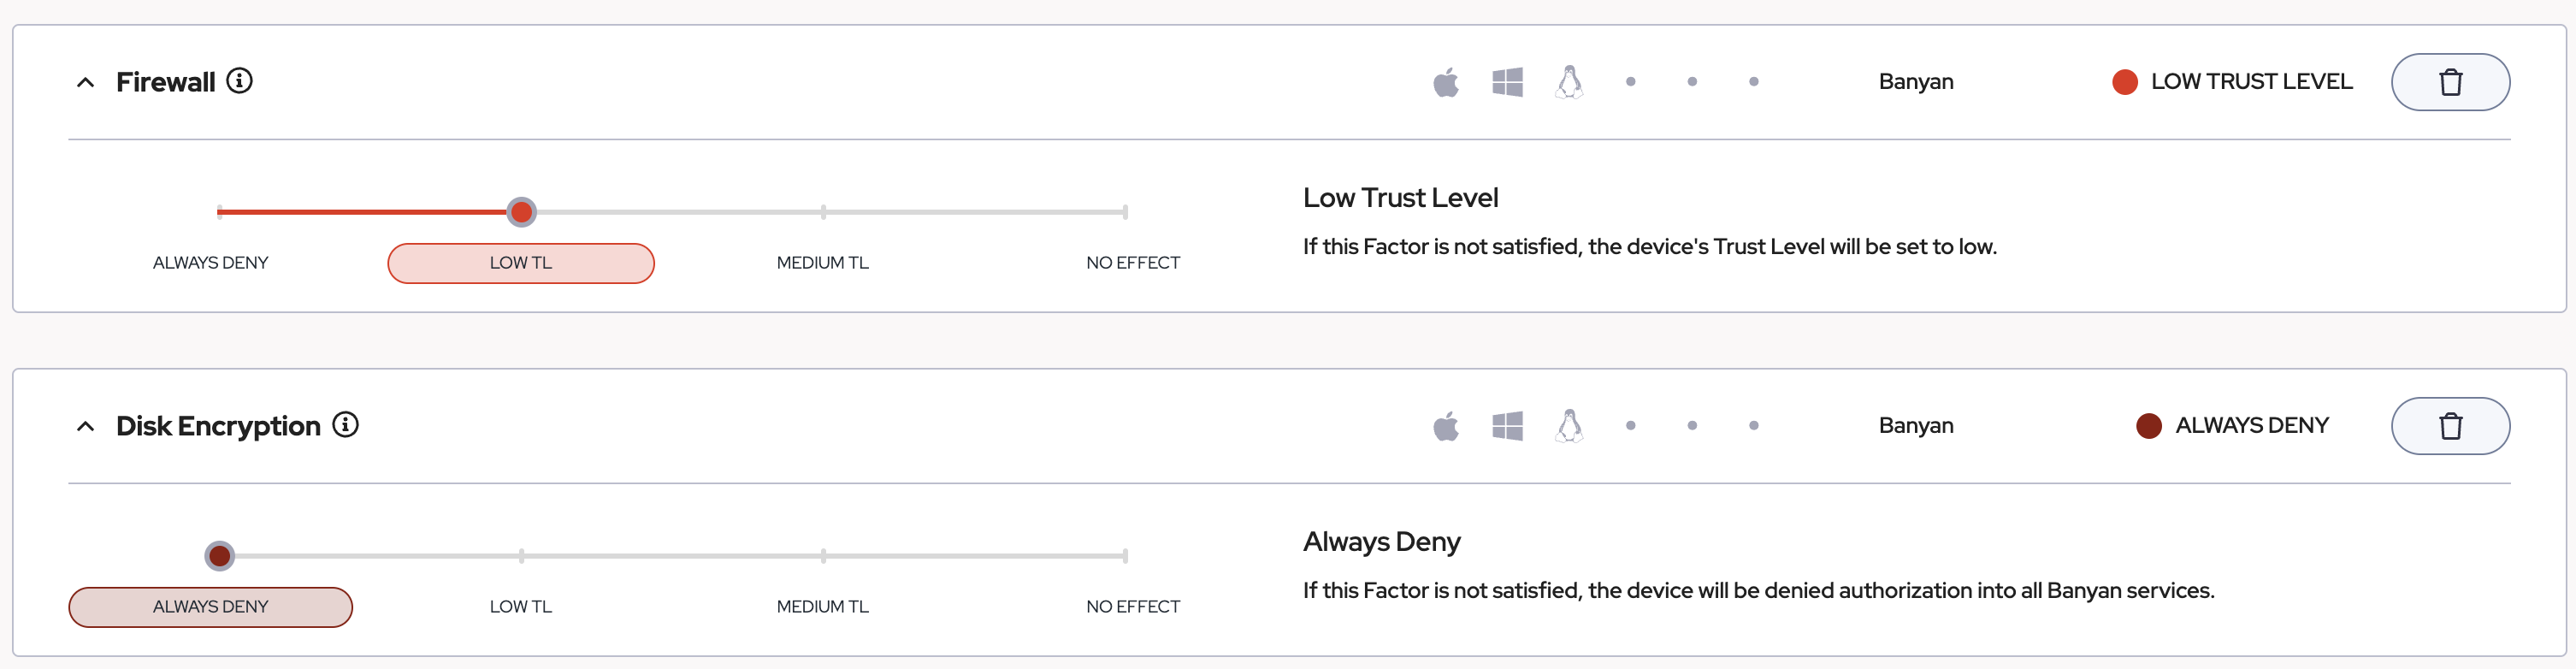The width and height of the screenshot is (2576, 669).
Task: Click the Windows icon in Firewall row
Action: pos(1507,82)
